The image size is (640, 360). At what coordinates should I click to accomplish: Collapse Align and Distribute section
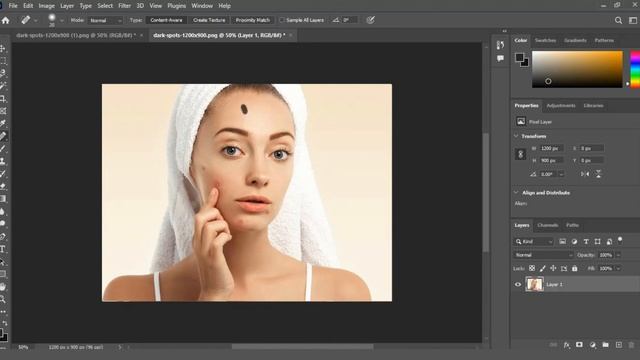pyautogui.click(x=516, y=192)
